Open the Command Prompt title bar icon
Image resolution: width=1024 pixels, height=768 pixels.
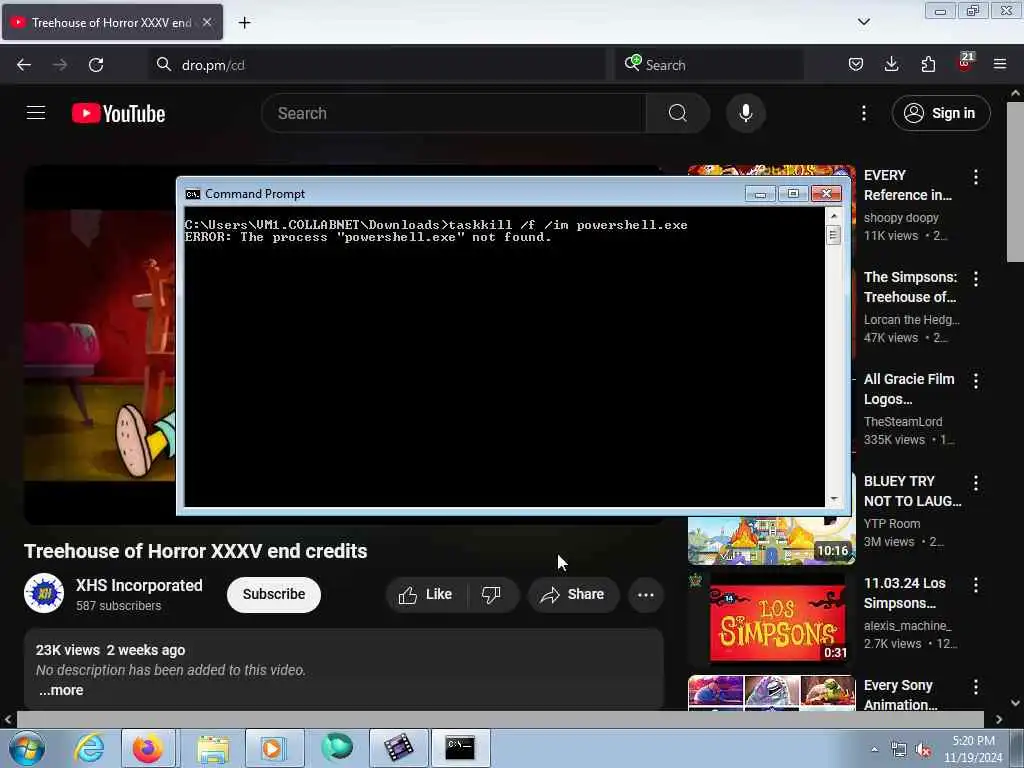pyautogui.click(x=193, y=194)
